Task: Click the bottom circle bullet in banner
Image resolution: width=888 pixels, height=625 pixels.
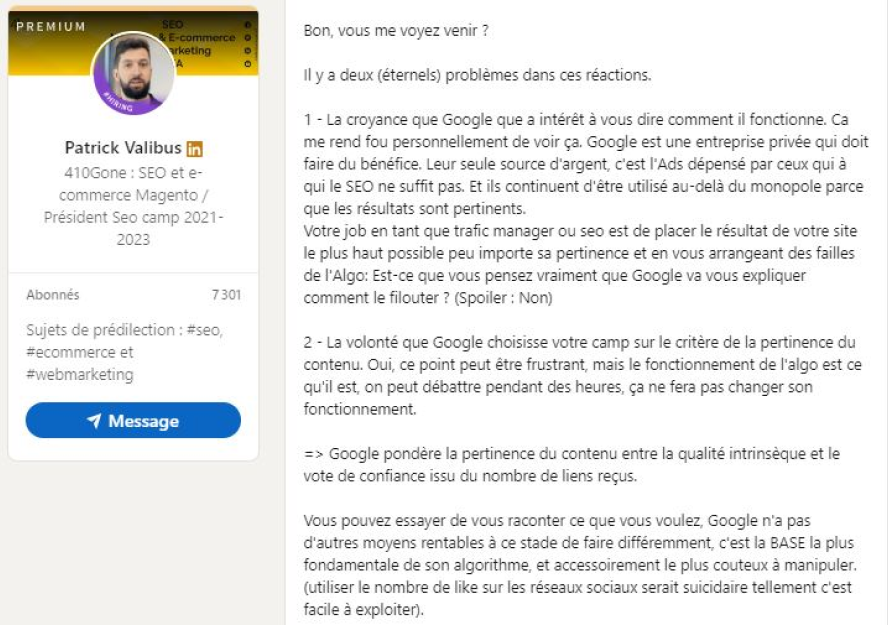Action: [x=247, y=63]
